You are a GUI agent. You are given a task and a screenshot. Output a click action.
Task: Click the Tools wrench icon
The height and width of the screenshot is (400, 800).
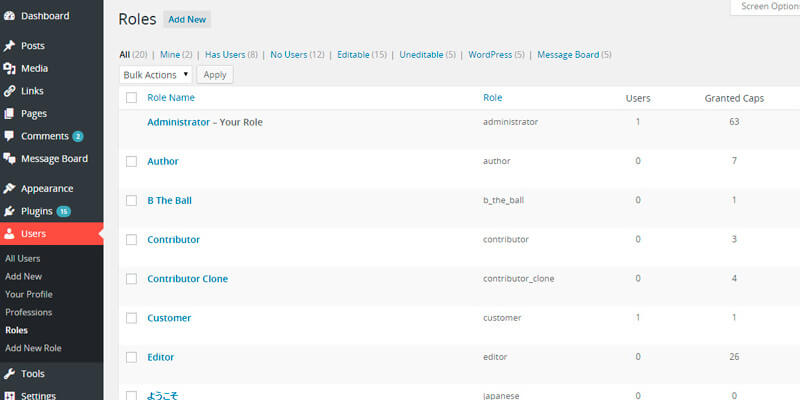point(9,374)
